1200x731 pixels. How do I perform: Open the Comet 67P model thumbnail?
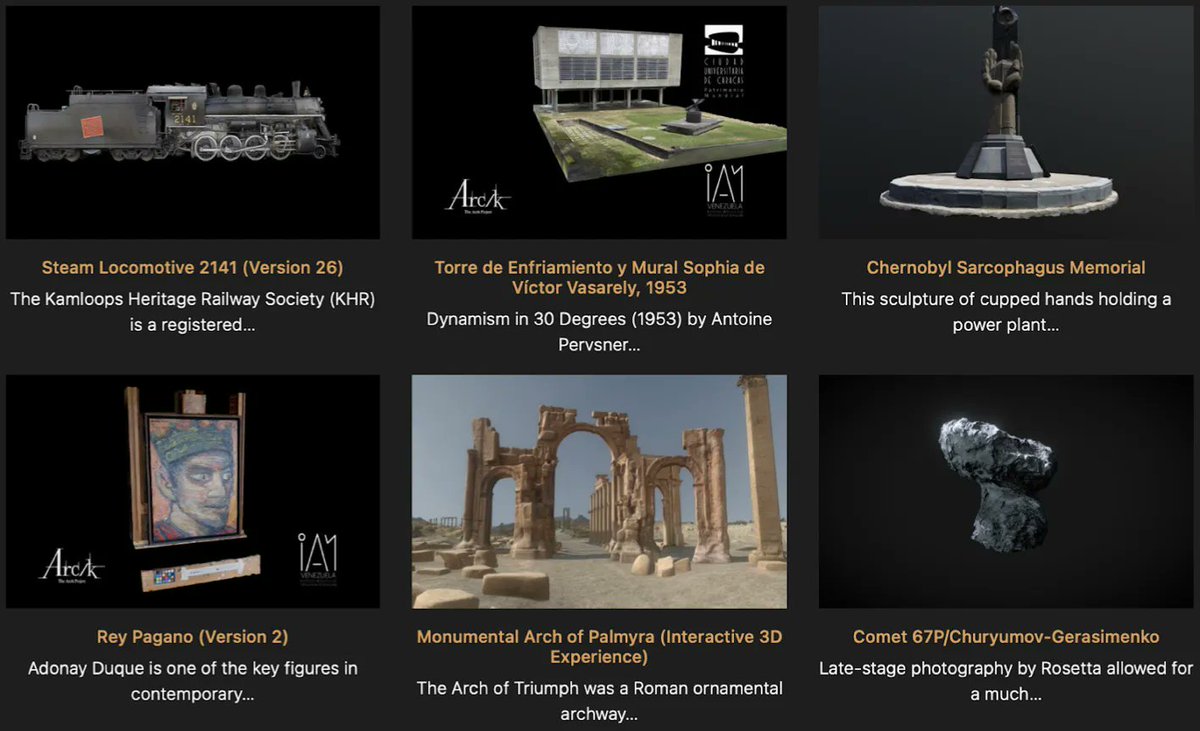coord(1006,492)
